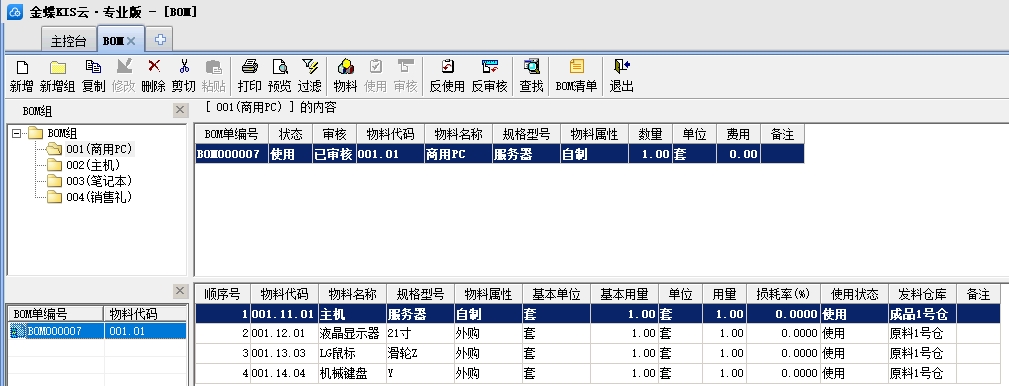This screenshot has width=1009, height=386.
Task: Click the 商用PC material name cell
Action: coord(458,154)
